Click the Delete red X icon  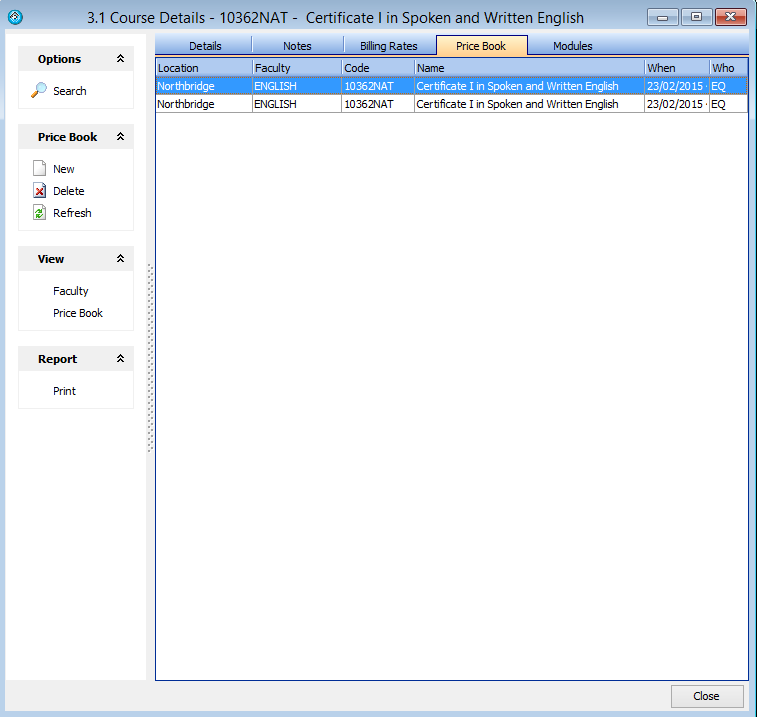point(40,191)
